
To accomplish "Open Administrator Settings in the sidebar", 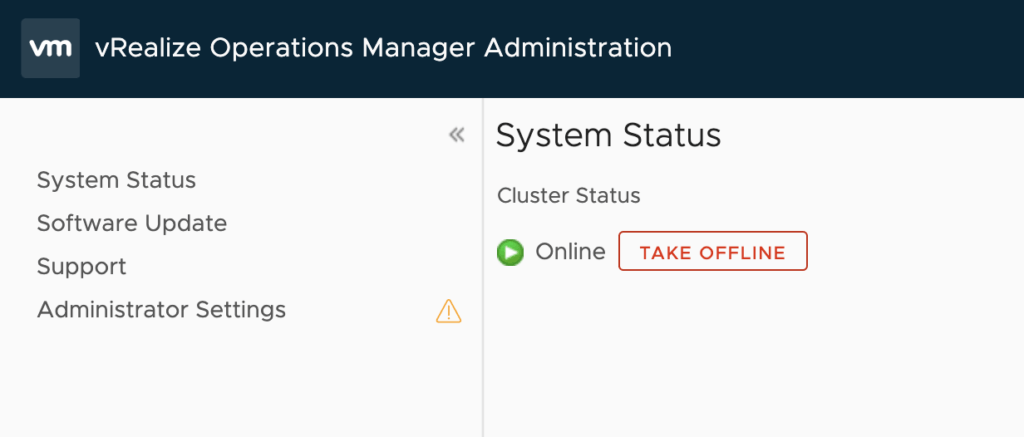I will point(161,310).
